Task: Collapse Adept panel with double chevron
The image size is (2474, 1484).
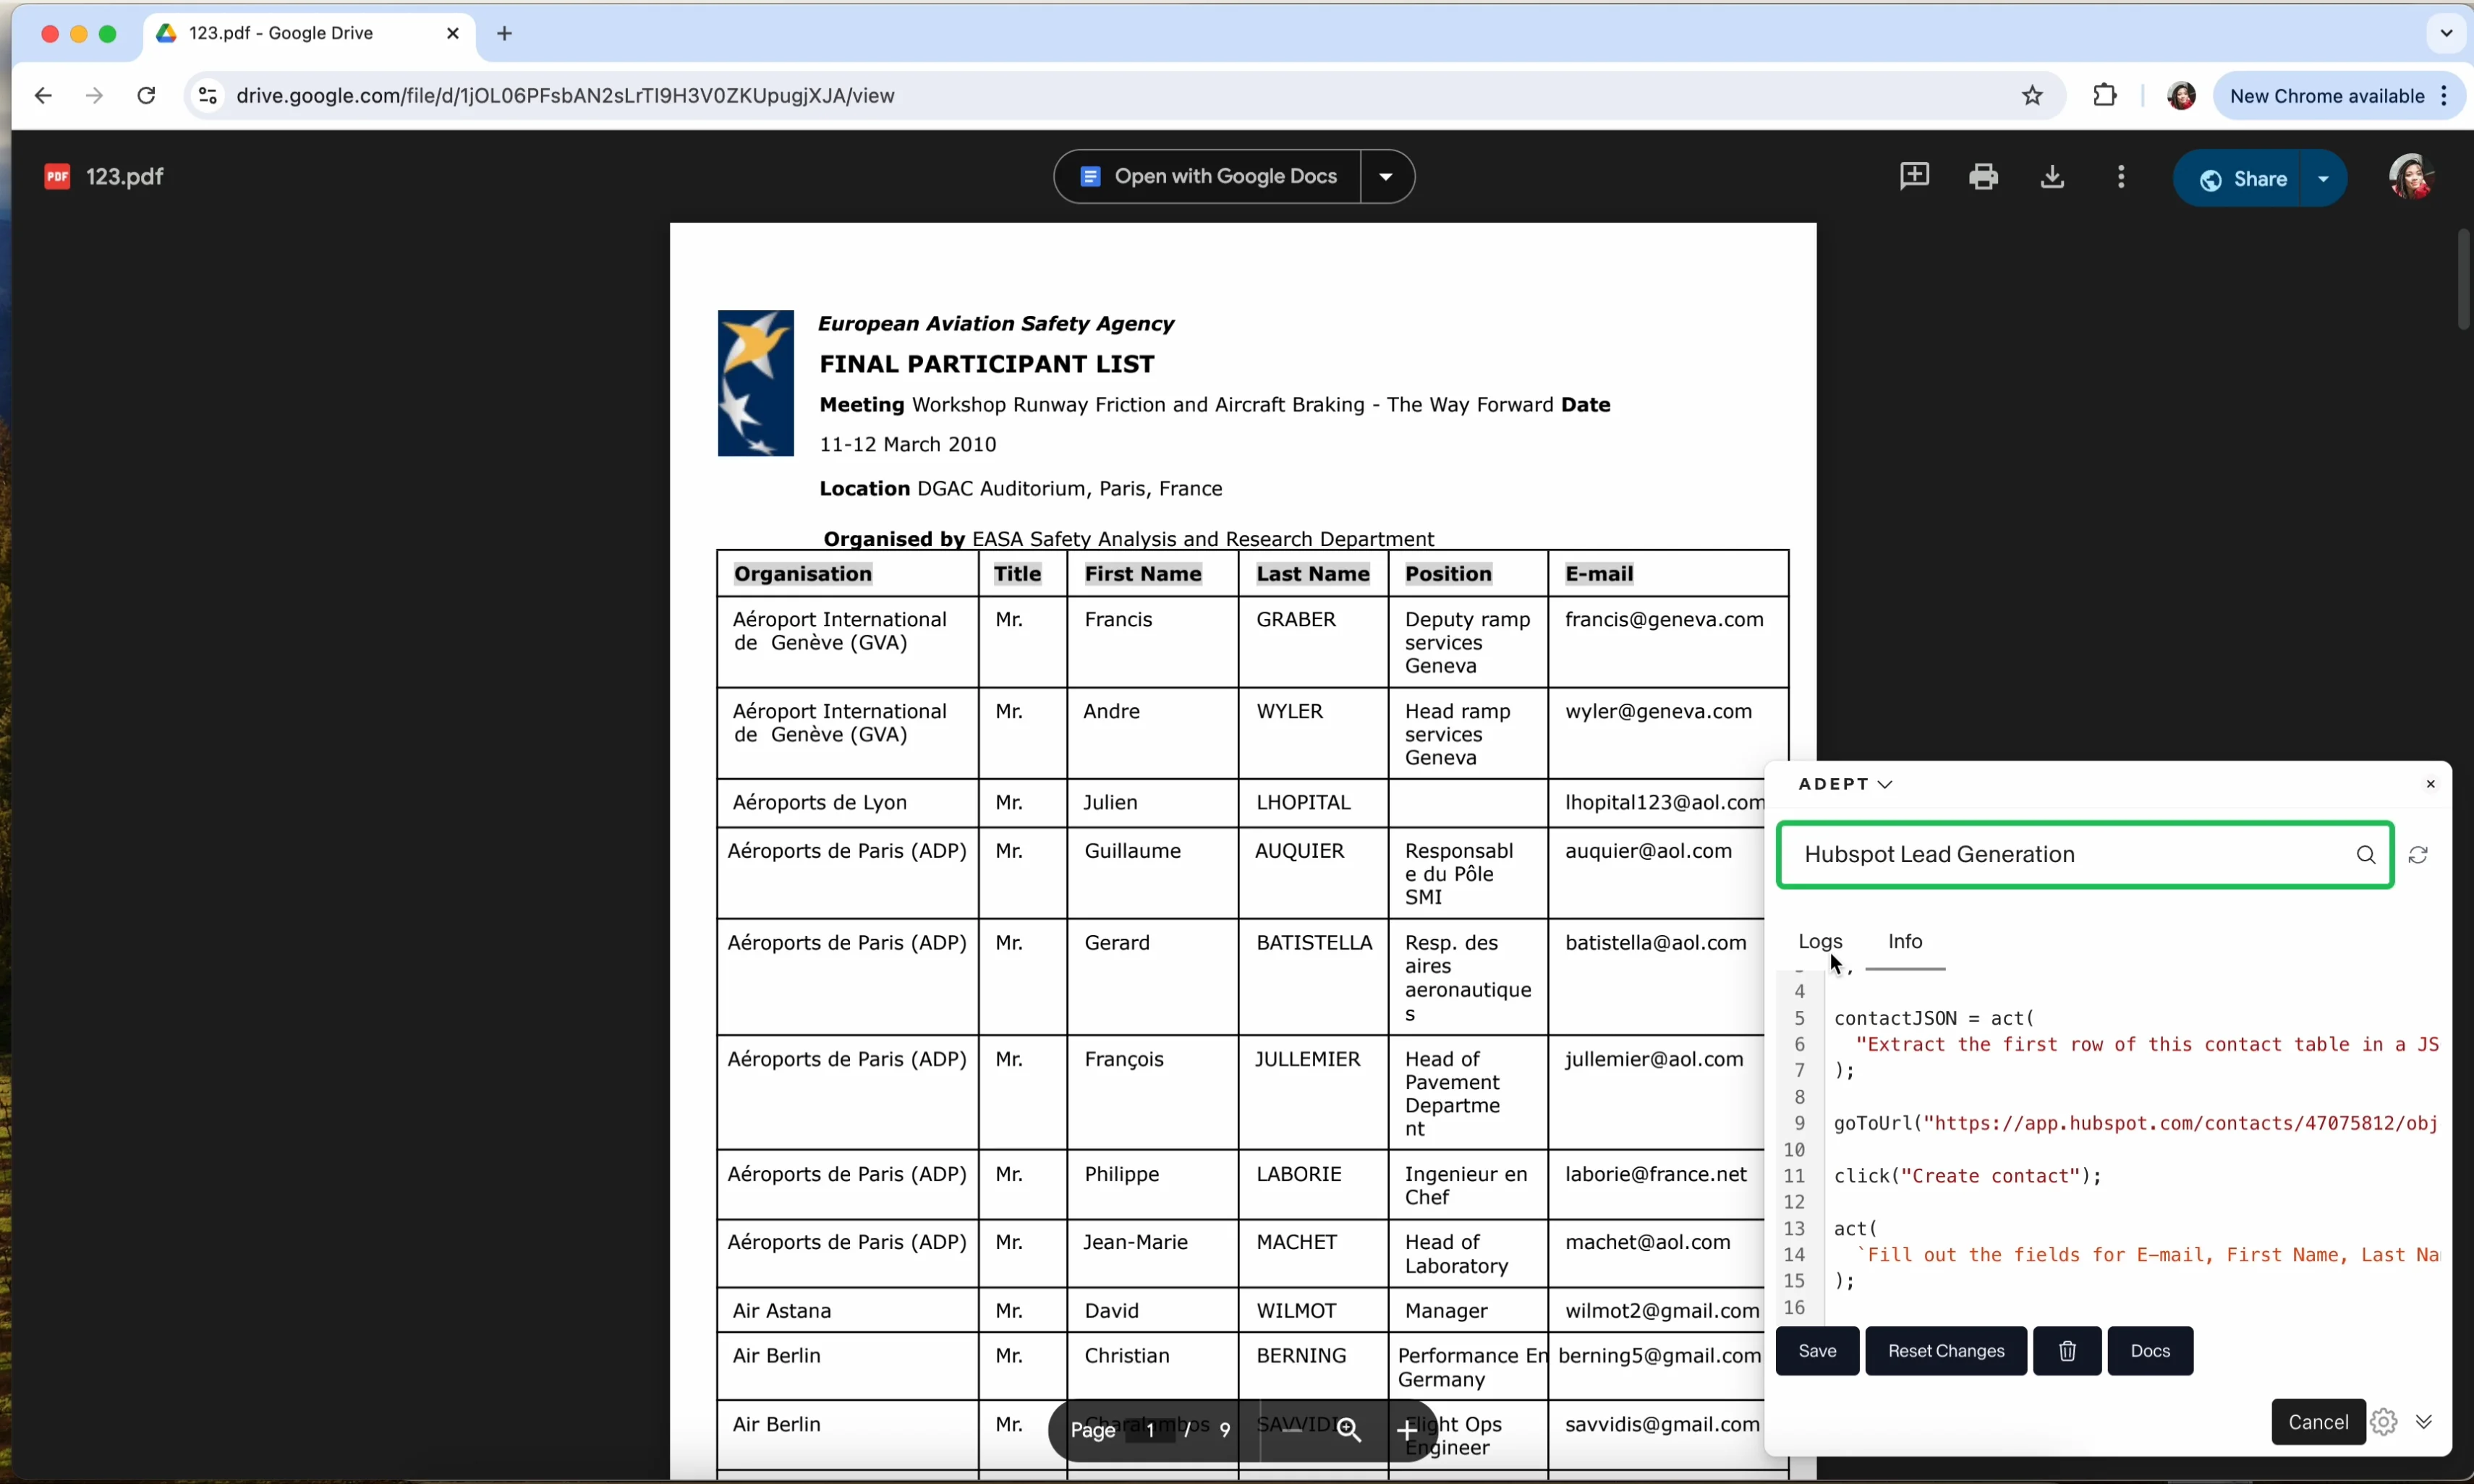Action: pos(2423,1422)
